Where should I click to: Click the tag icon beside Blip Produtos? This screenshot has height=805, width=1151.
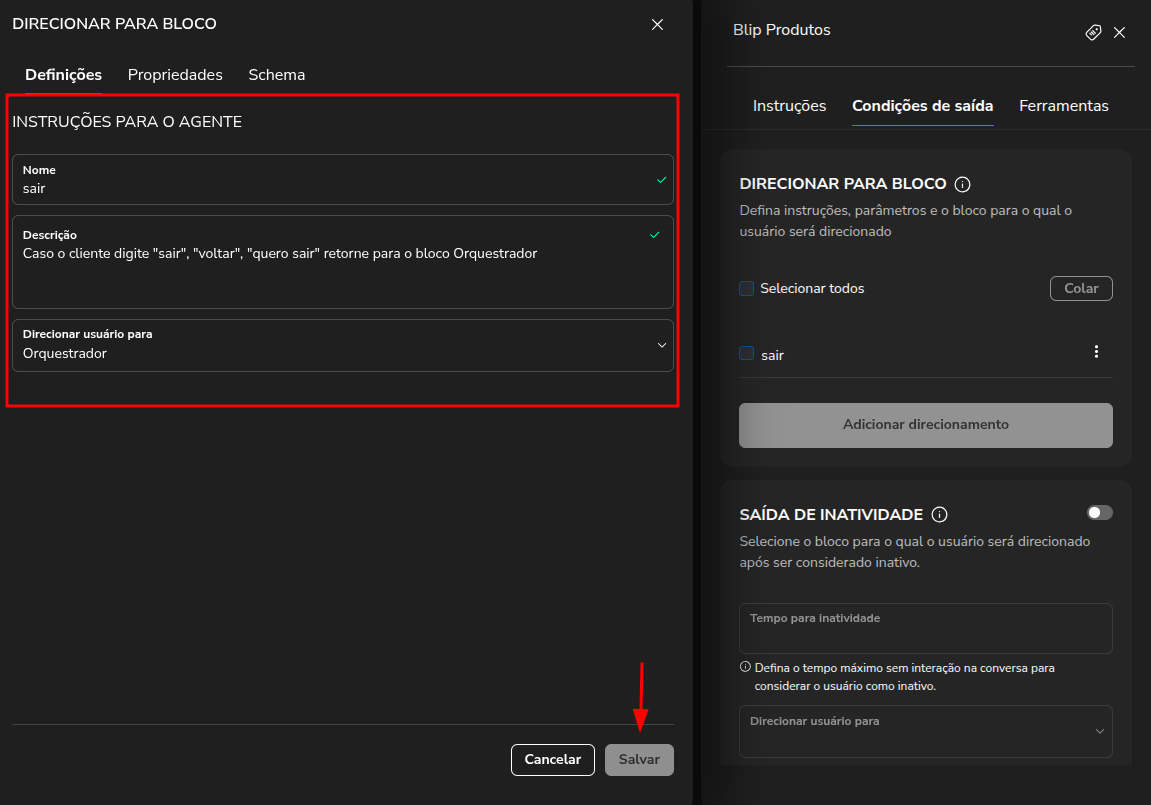coord(1093,33)
